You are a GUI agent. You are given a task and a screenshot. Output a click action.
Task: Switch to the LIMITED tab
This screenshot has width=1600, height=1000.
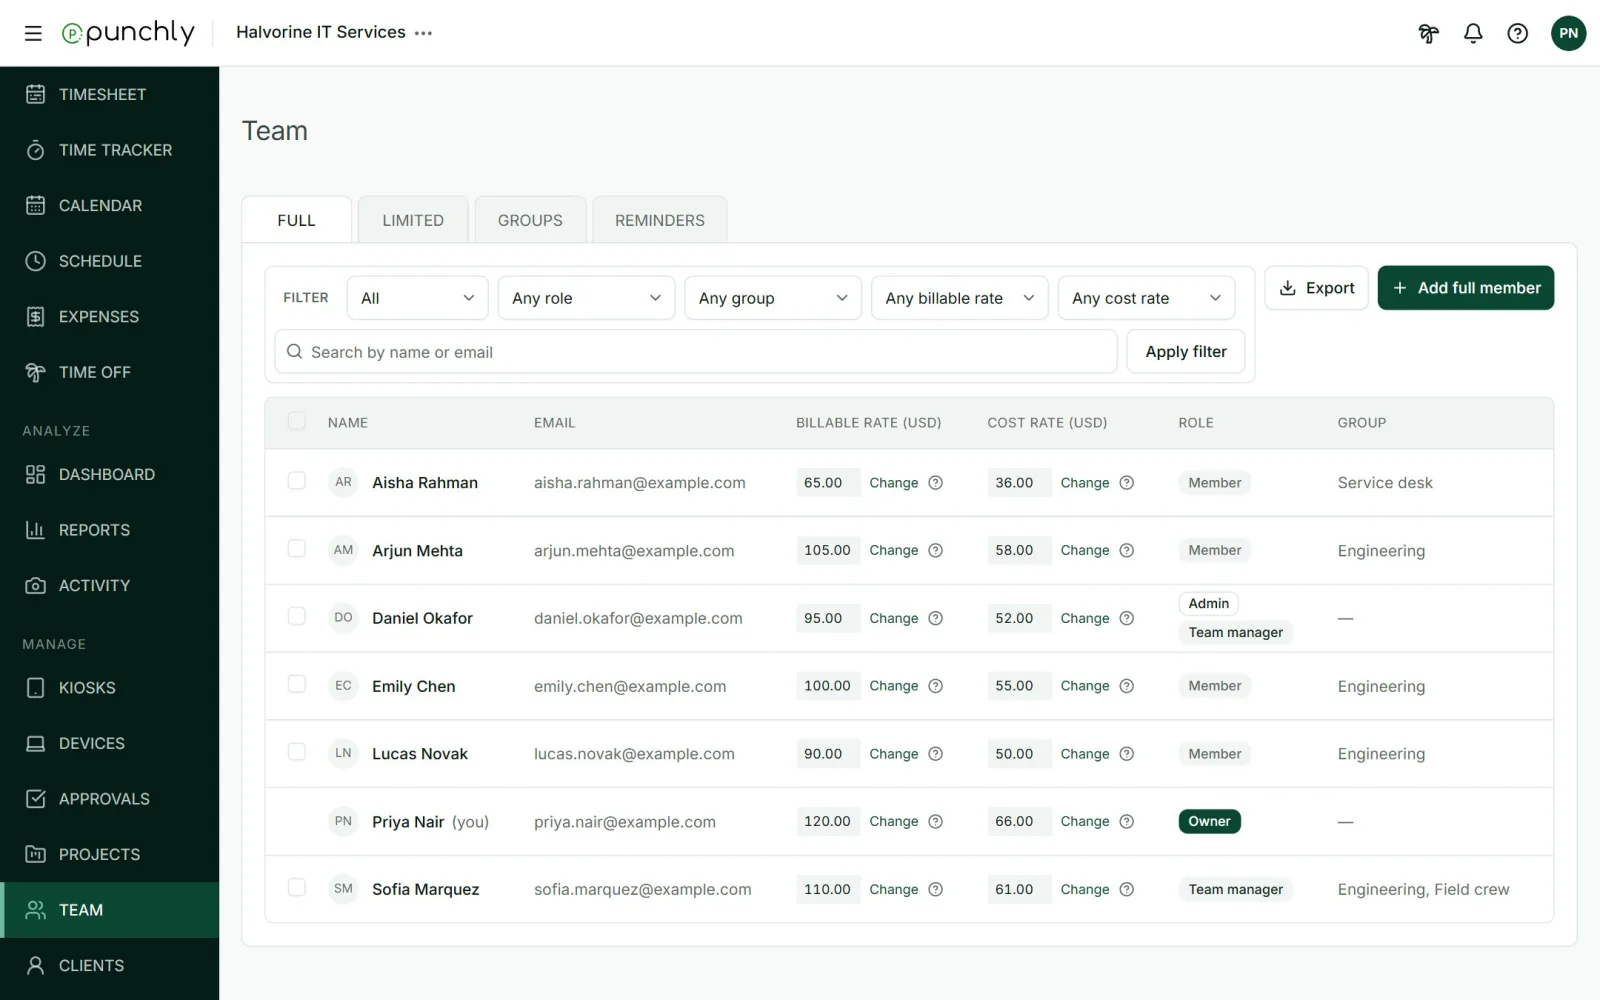413,220
